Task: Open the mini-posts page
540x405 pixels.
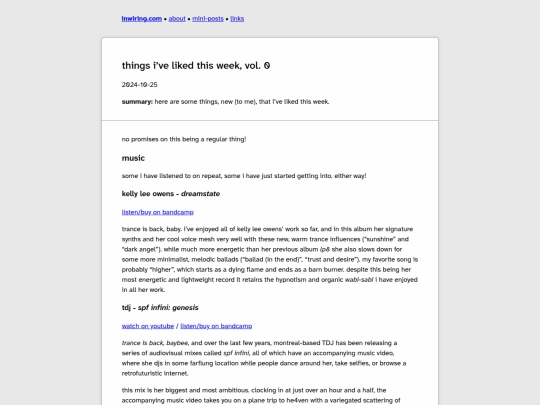Action: (x=208, y=19)
